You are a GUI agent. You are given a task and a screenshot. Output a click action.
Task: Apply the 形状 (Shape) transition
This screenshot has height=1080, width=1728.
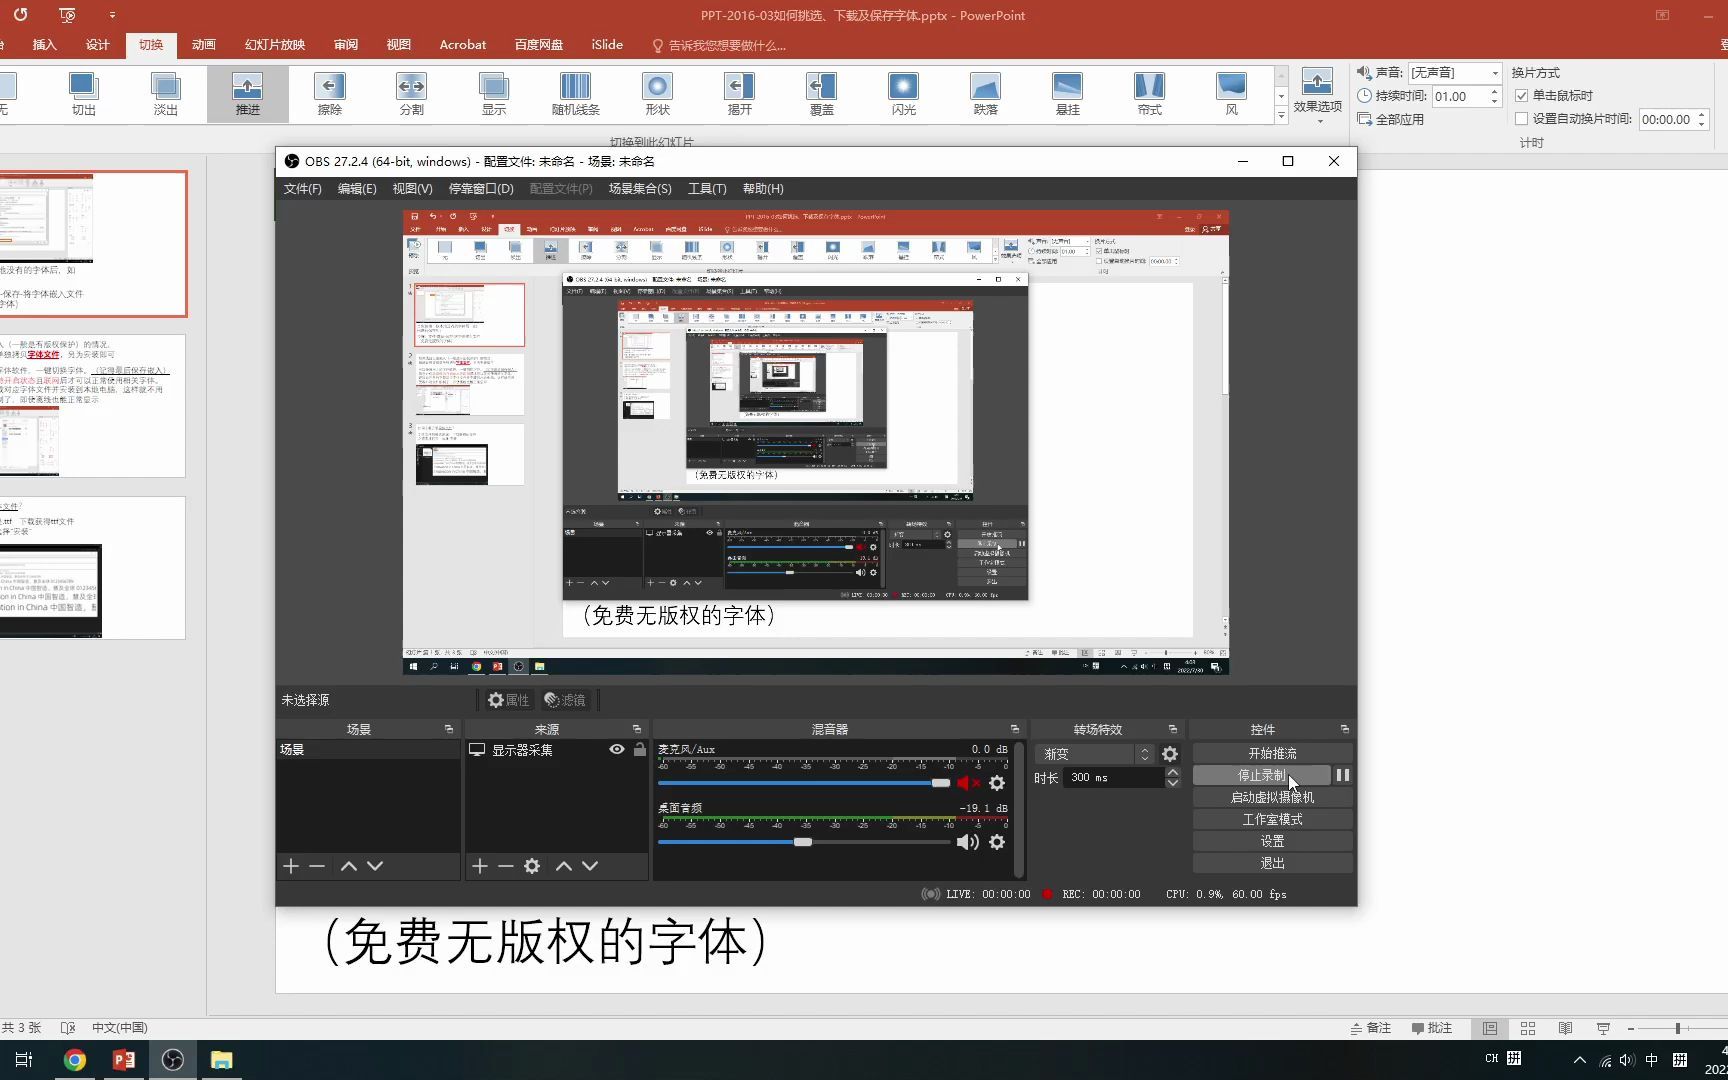pos(658,94)
